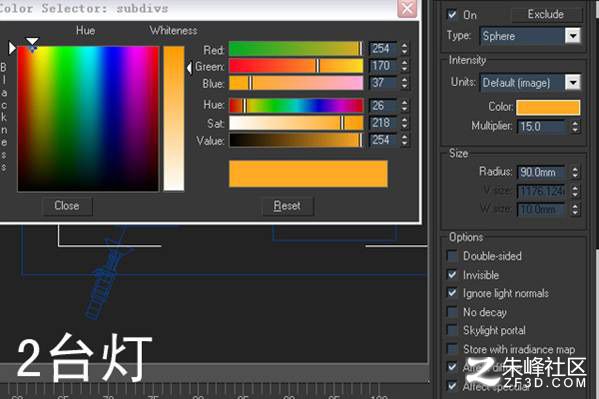Enable Store with irradiance map checkbox
Image resolution: width=599 pixels, height=399 pixels.
(x=452, y=349)
